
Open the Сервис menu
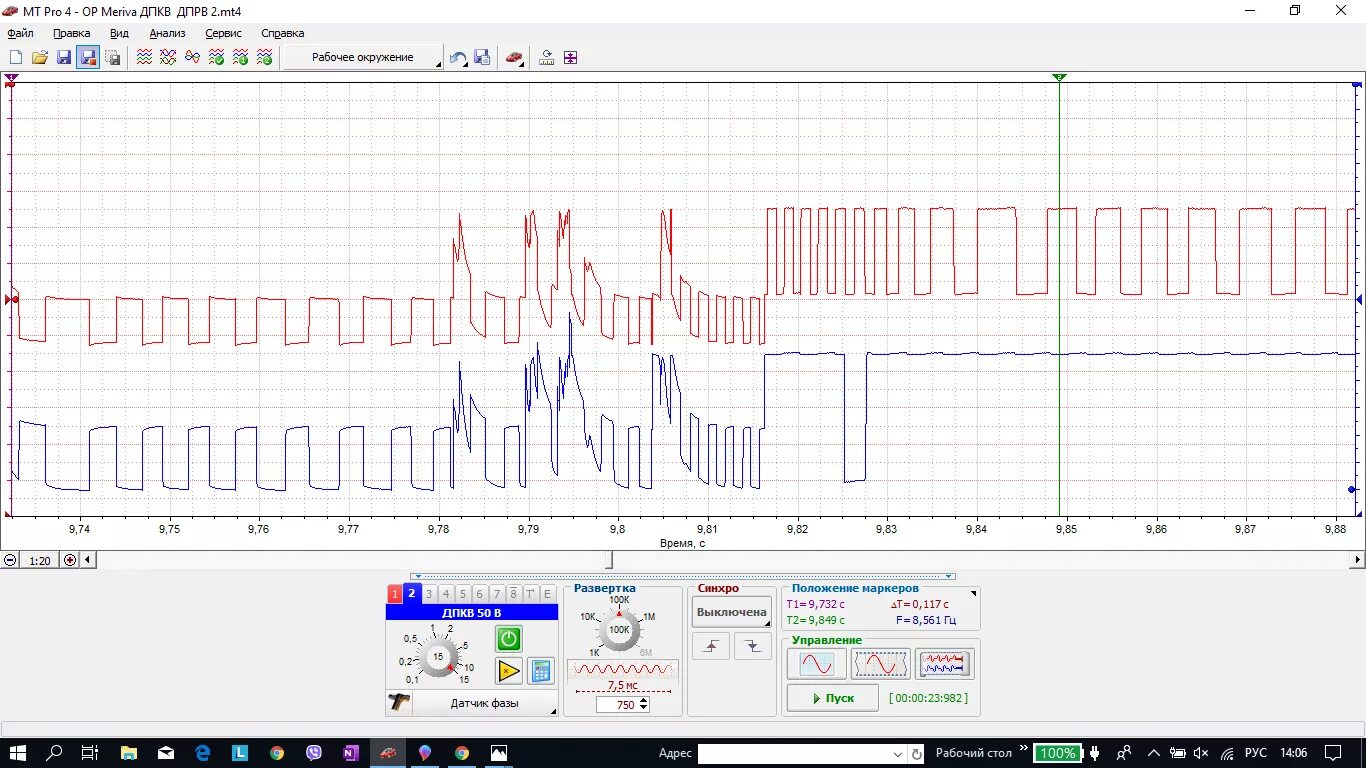coord(223,33)
